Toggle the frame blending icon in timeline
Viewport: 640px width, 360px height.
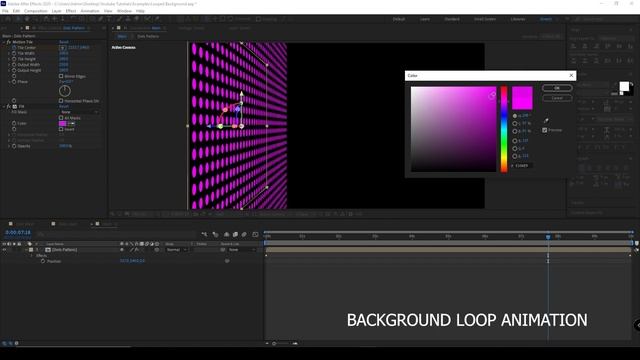[236, 234]
